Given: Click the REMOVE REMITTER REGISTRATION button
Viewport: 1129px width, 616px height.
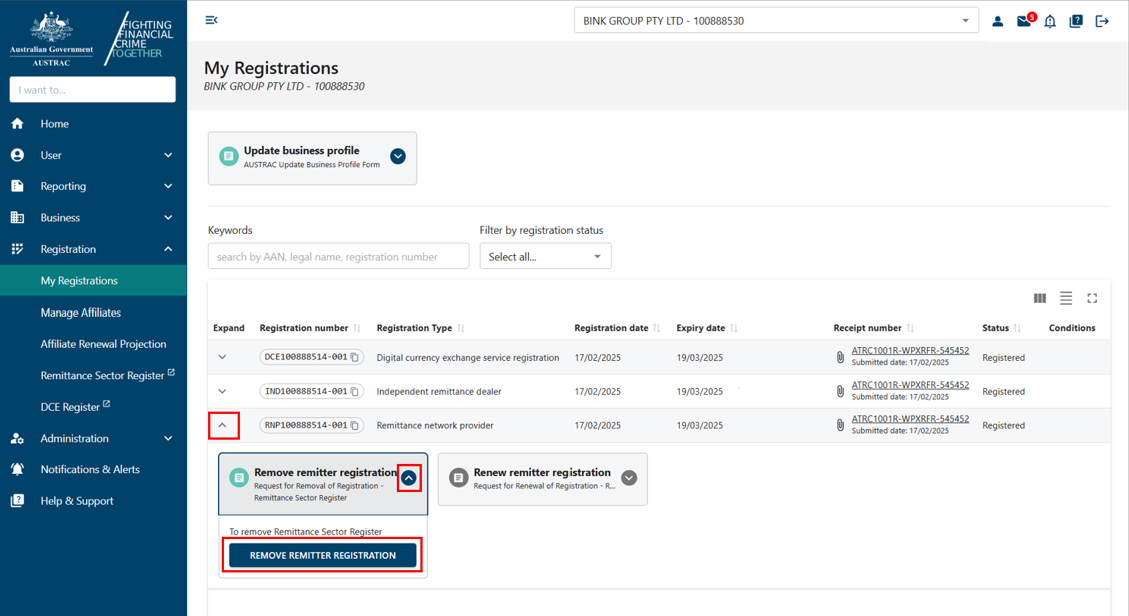Looking at the screenshot, I should (x=321, y=554).
